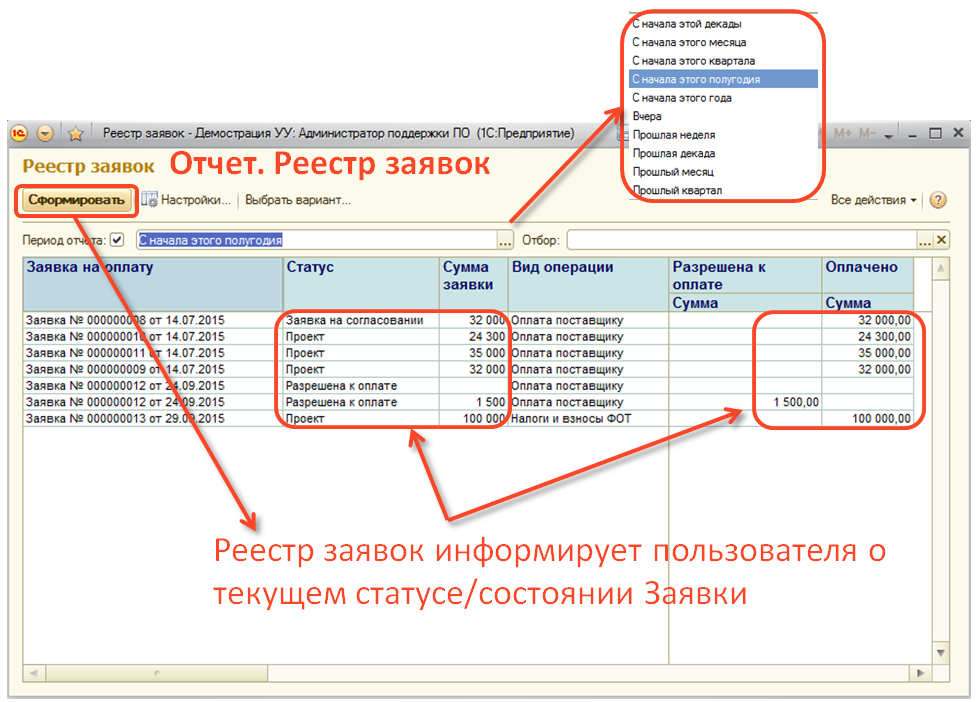This screenshot has width=979, height=702.
Task: Click the help question mark icon
Action: [x=938, y=200]
